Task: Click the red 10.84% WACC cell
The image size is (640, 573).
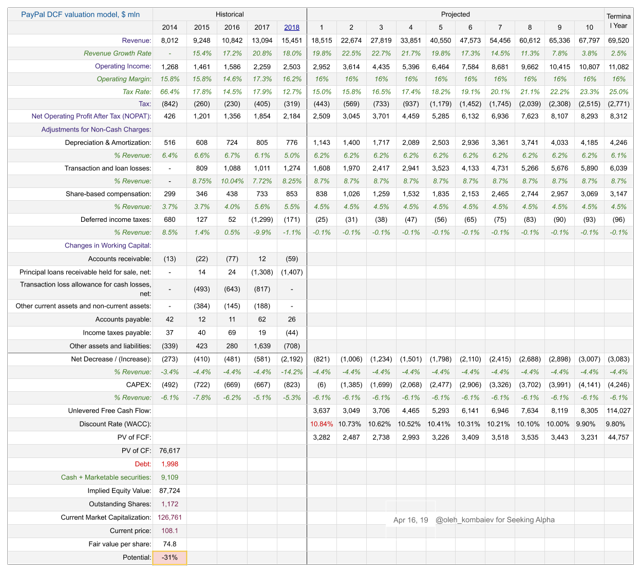Action: tap(321, 424)
